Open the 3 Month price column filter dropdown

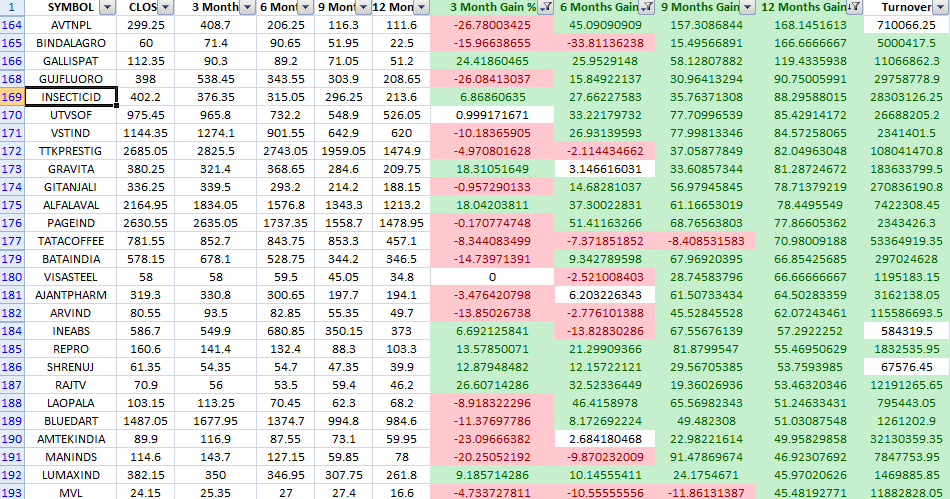(x=247, y=7)
